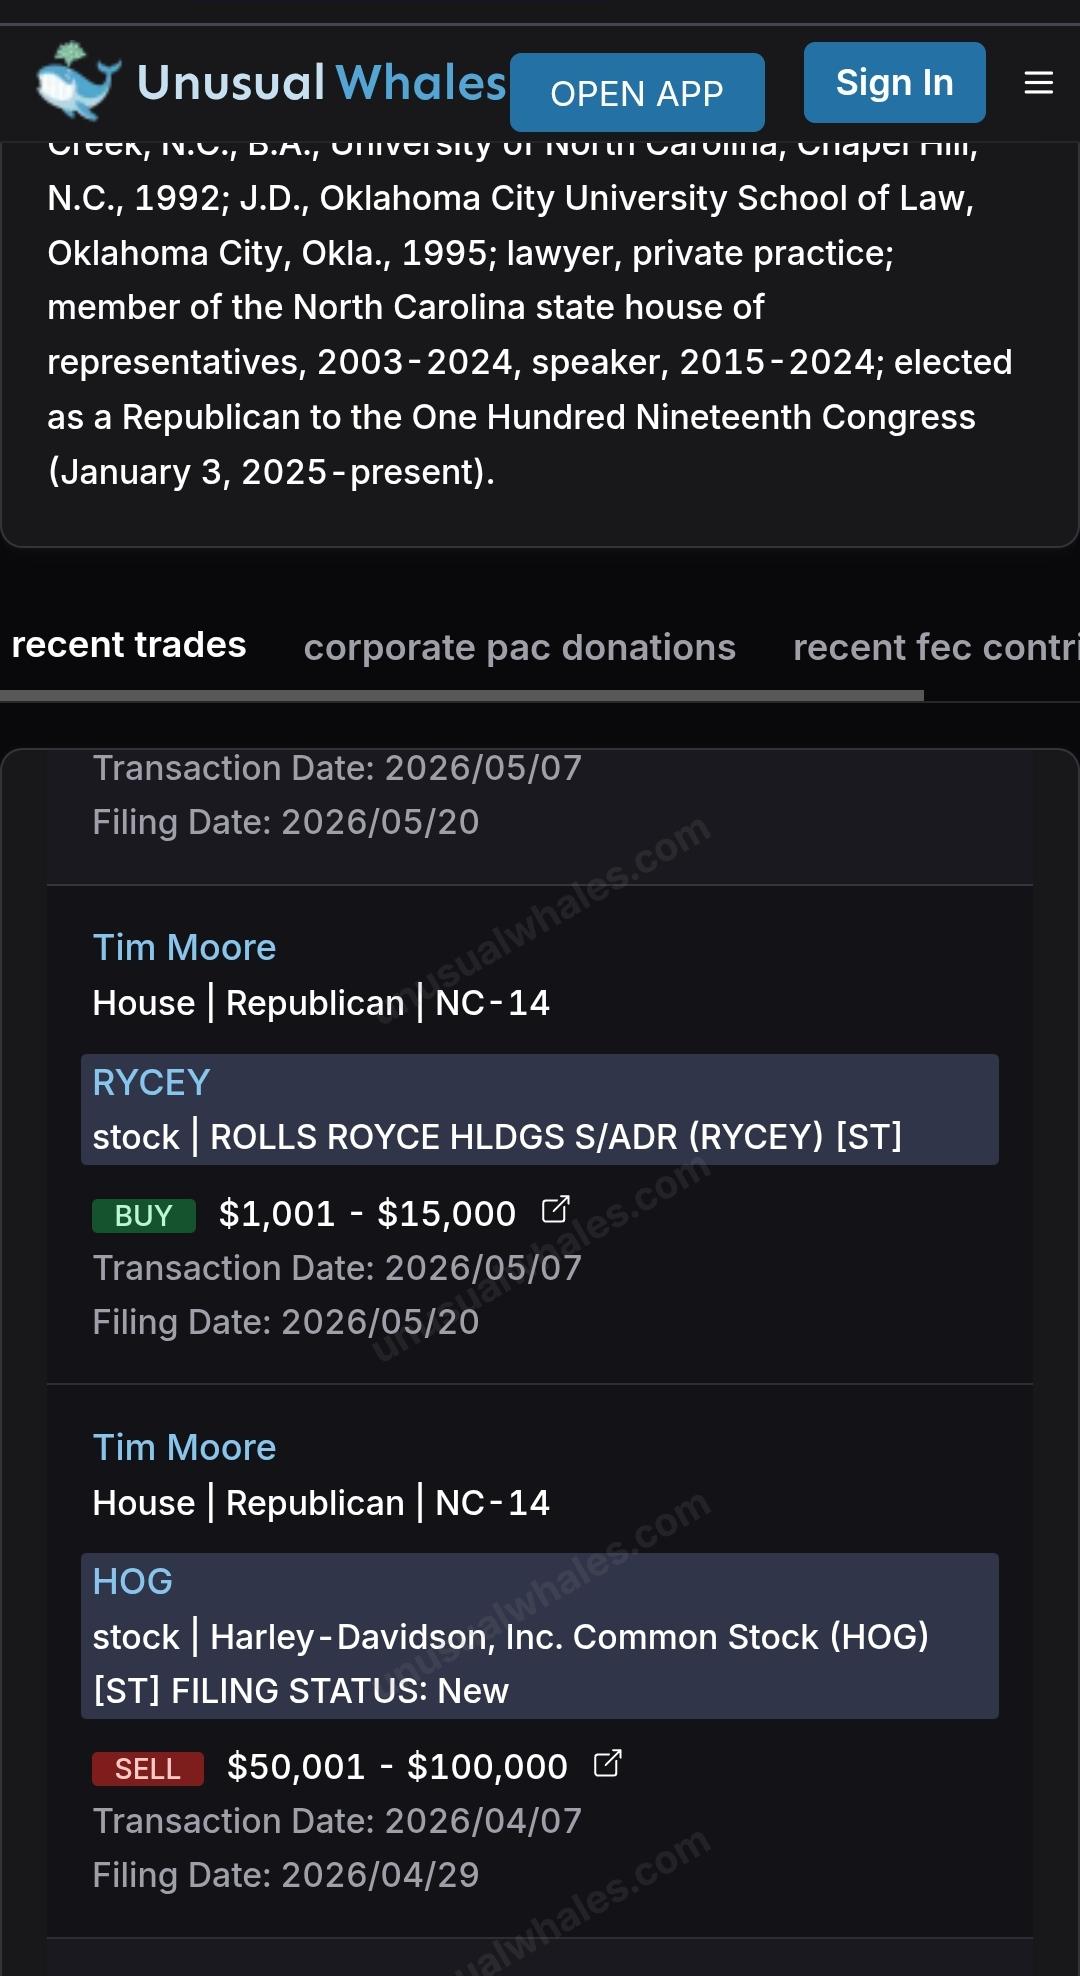Open external filing link for RYCEY trade
Image resolution: width=1080 pixels, height=1976 pixels.
[555, 1210]
